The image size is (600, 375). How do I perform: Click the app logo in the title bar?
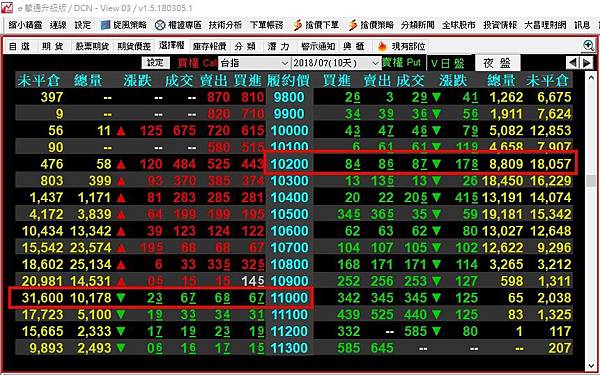tap(7, 7)
